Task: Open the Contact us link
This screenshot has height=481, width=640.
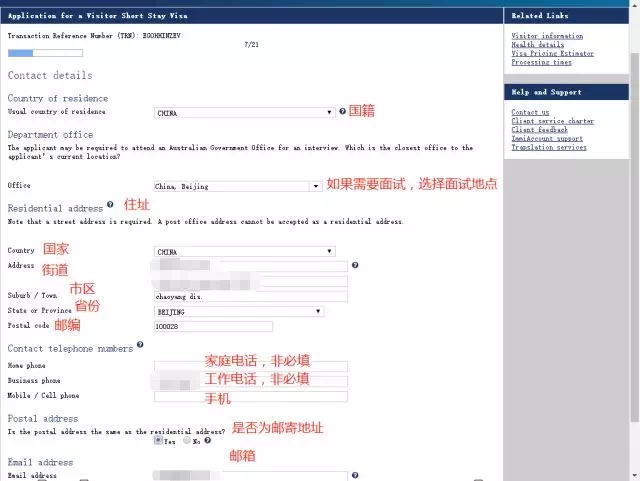Action: [530, 113]
